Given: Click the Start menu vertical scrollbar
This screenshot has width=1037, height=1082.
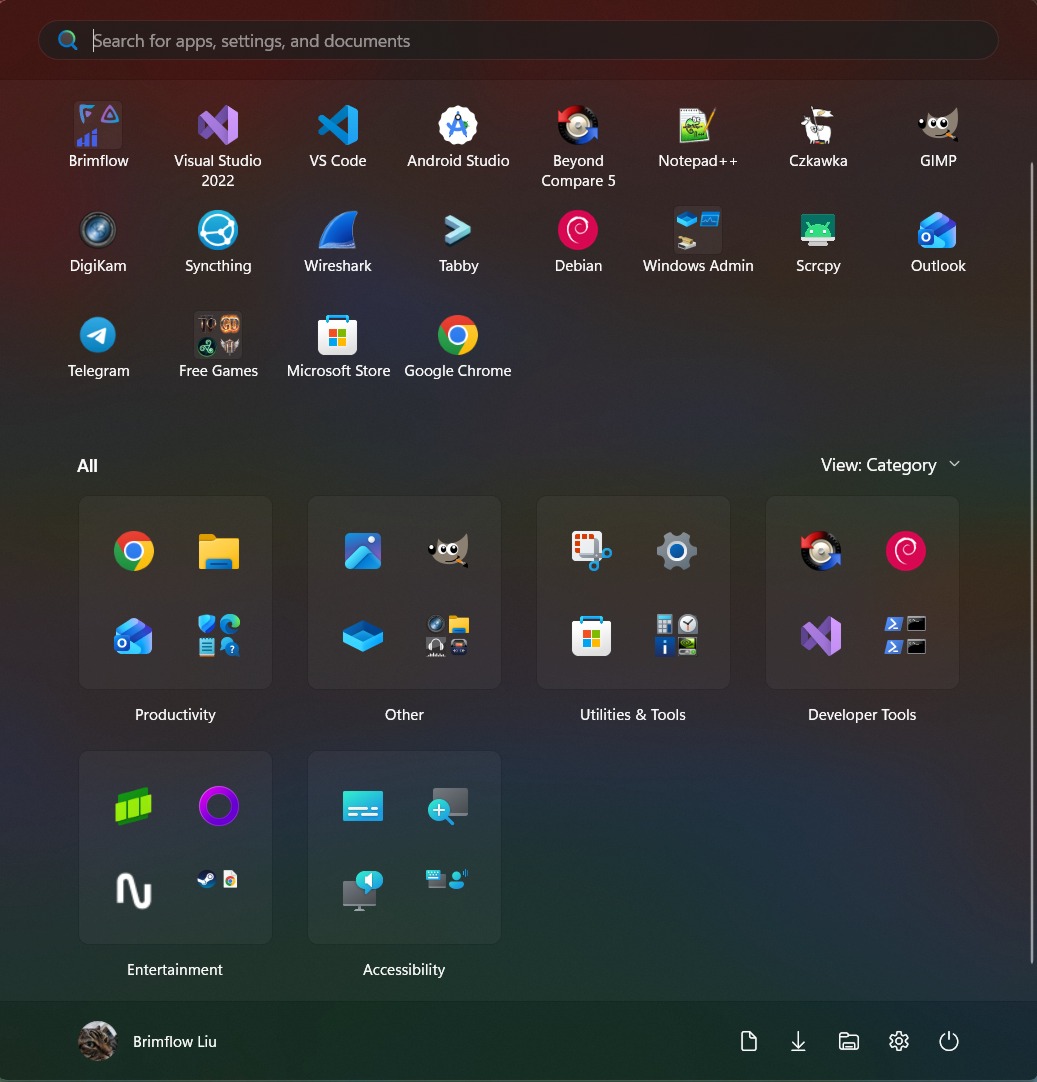Looking at the screenshot, I should pos(1032,562).
